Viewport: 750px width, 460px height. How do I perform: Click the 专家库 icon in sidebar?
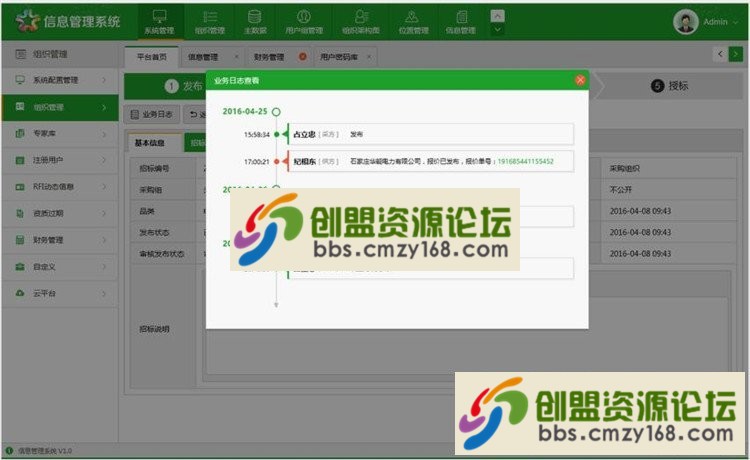click(20, 133)
